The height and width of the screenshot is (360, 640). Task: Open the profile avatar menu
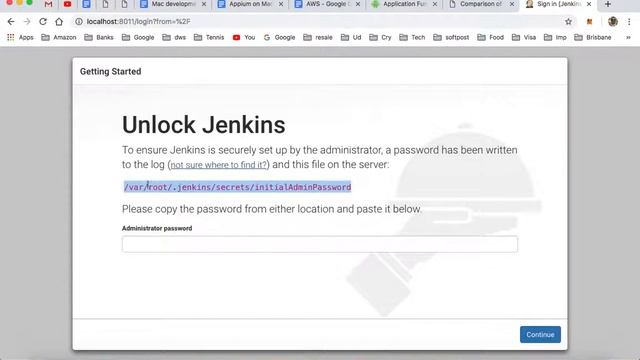613,22
